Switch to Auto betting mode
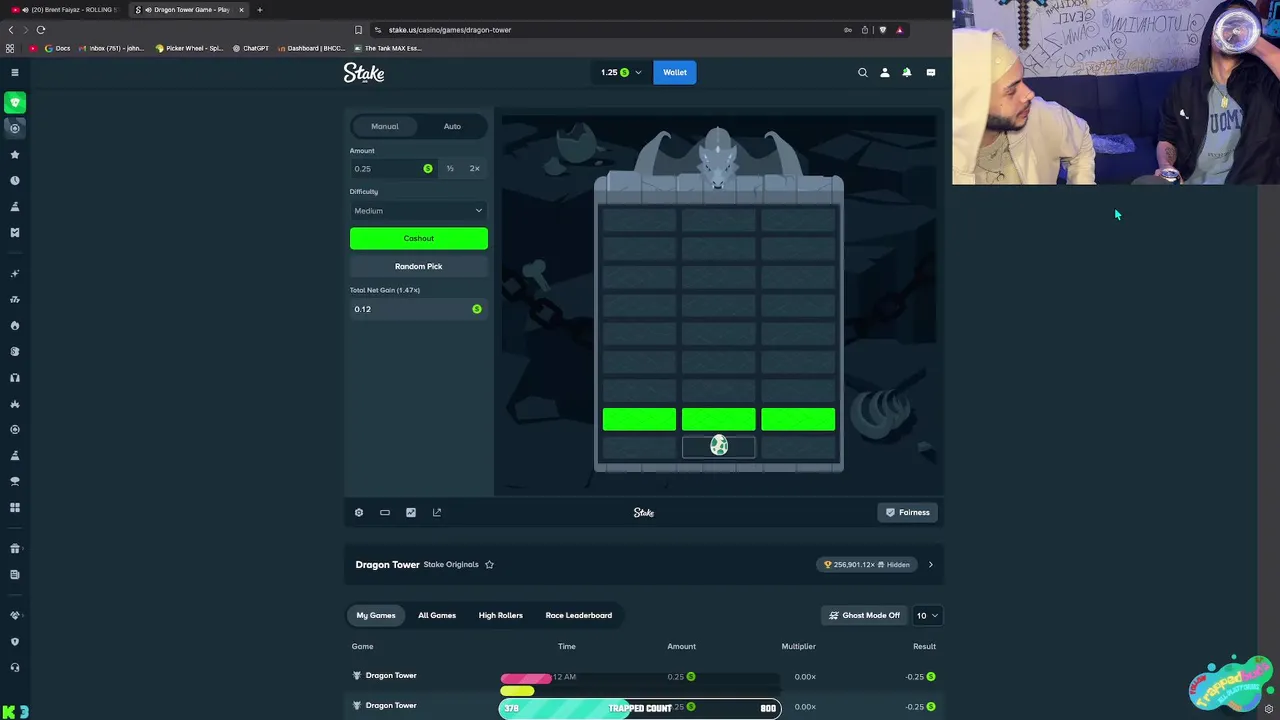Viewport: 1280px width, 720px height. [x=452, y=127]
